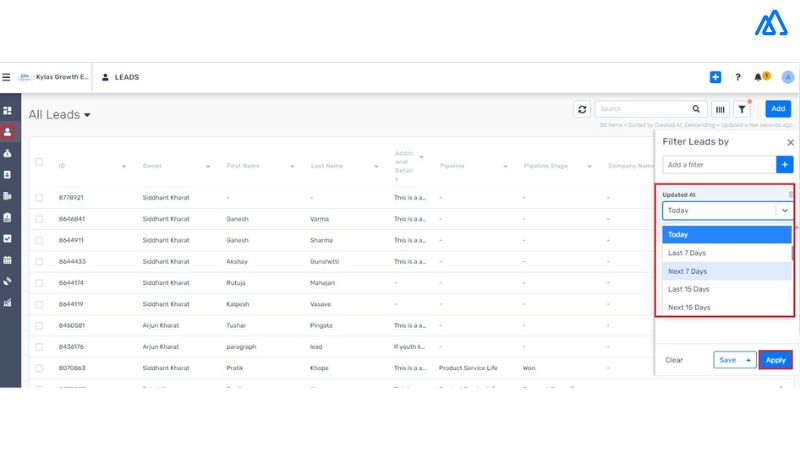Open the Calendar icon in sidebar
The image size is (800, 450).
coord(8,260)
